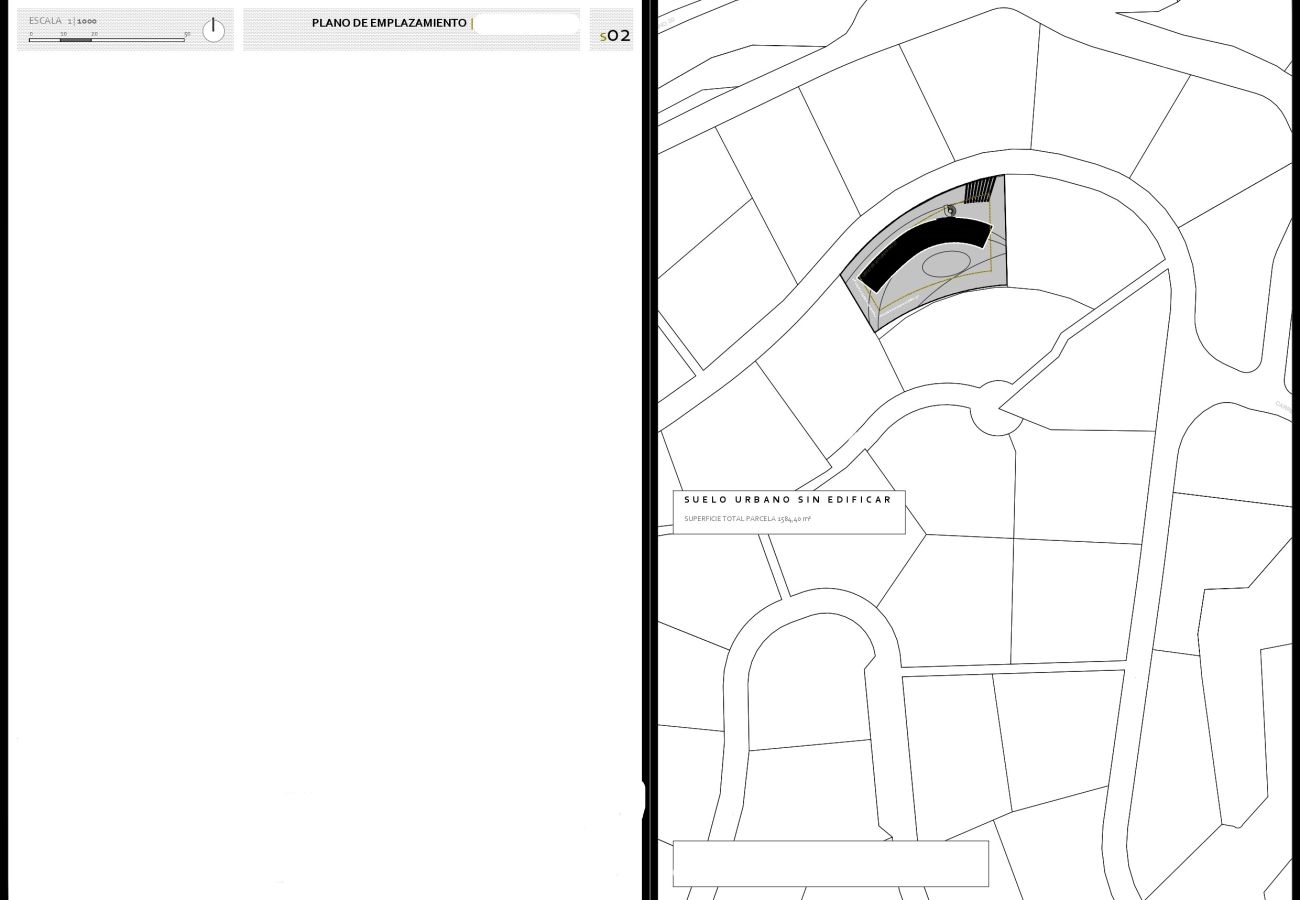Click the empty rectangular box at map bottom

coord(831,863)
